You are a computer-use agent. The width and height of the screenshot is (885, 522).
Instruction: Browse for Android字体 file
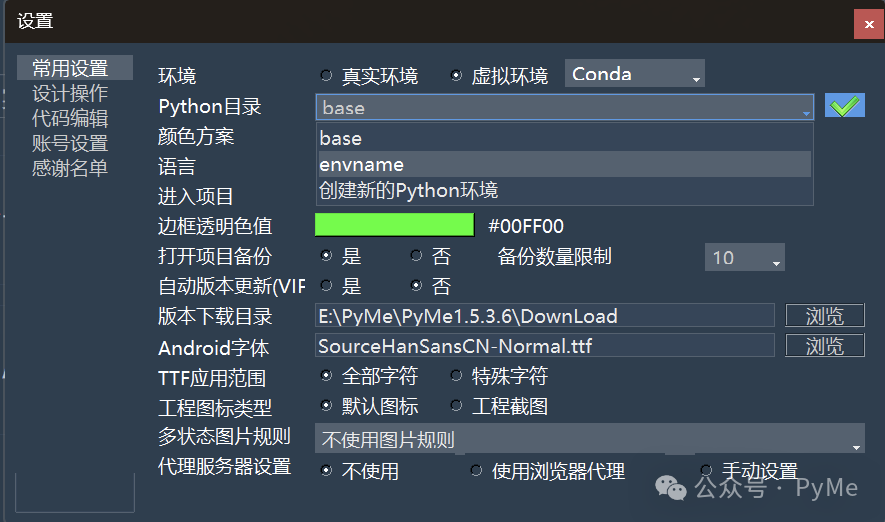(825, 345)
